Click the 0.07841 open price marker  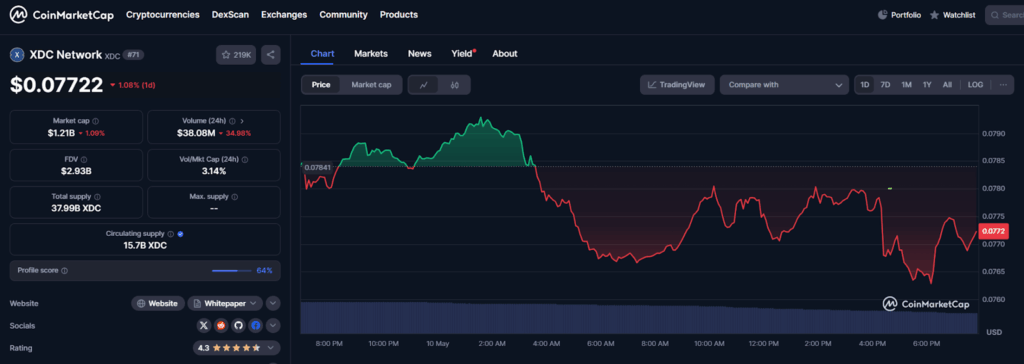(x=319, y=167)
